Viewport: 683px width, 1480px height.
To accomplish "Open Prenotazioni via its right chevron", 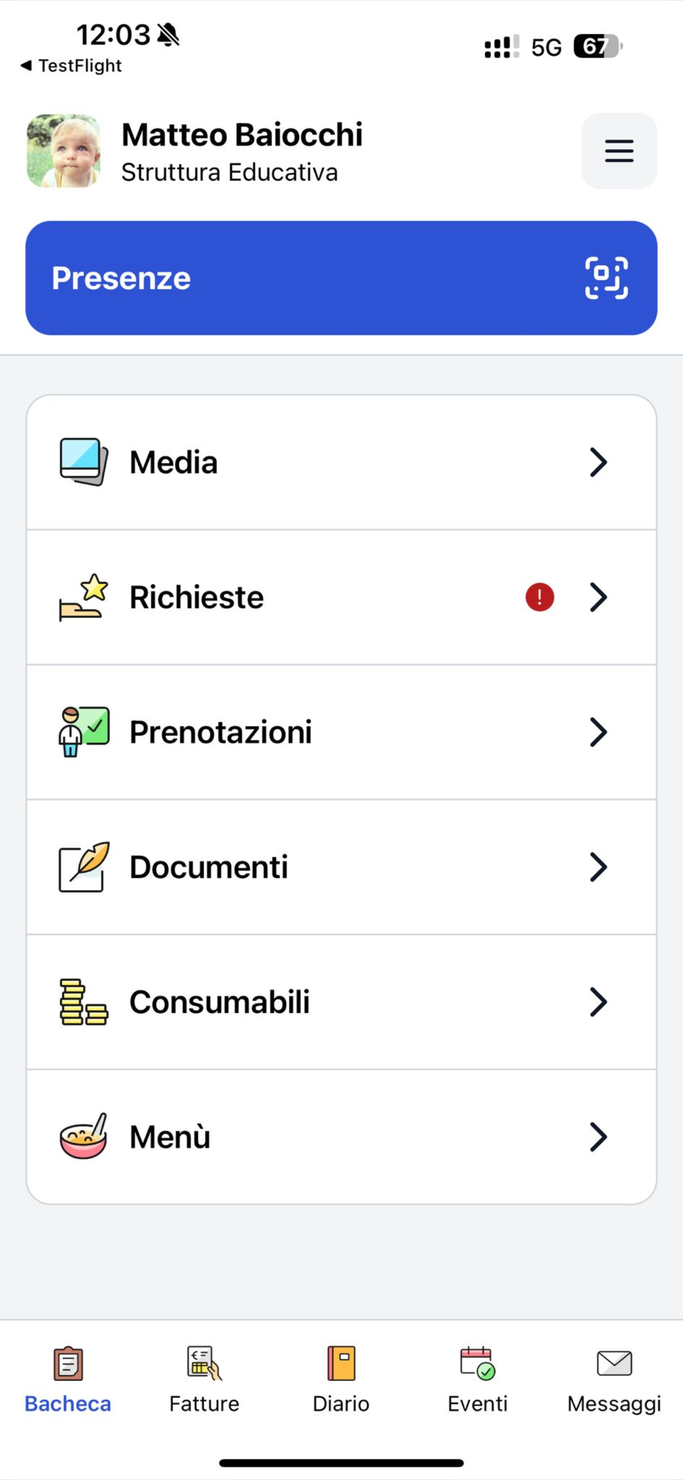I will pos(598,732).
